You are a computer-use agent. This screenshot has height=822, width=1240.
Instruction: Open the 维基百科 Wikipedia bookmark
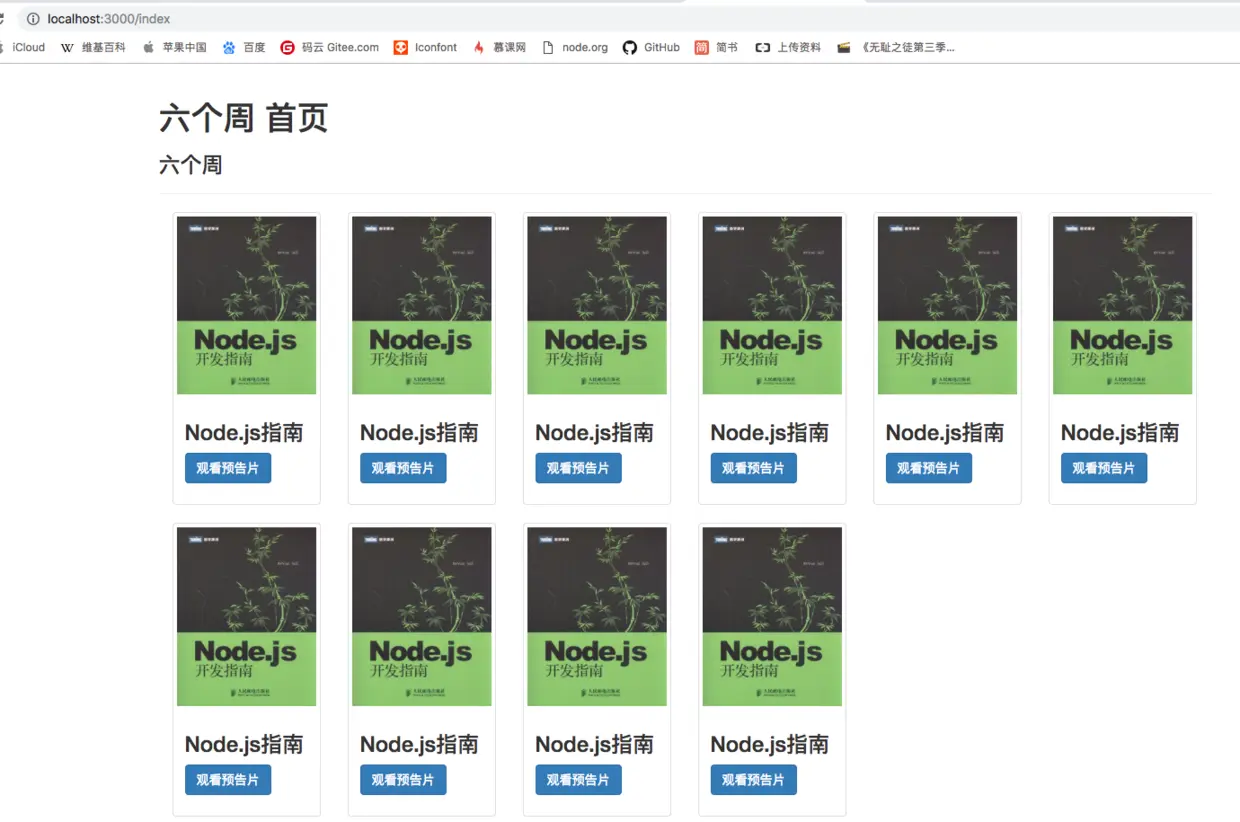pyautogui.click(x=93, y=47)
